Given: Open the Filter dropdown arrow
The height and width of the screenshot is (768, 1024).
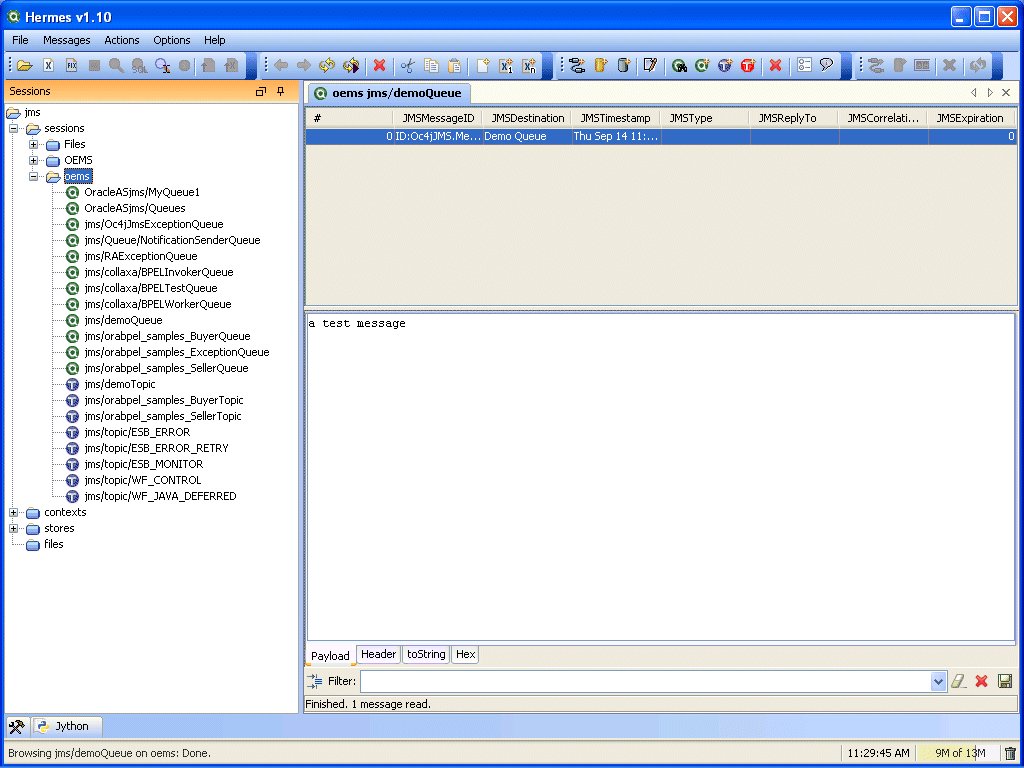Looking at the screenshot, I should click(x=938, y=682).
